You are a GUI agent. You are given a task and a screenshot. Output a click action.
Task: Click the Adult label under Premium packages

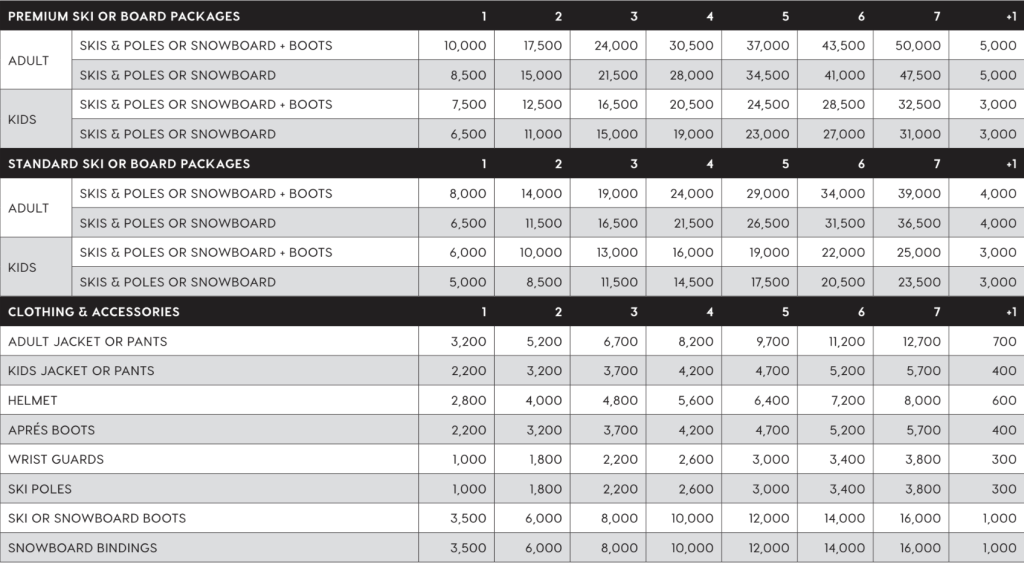[29, 60]
